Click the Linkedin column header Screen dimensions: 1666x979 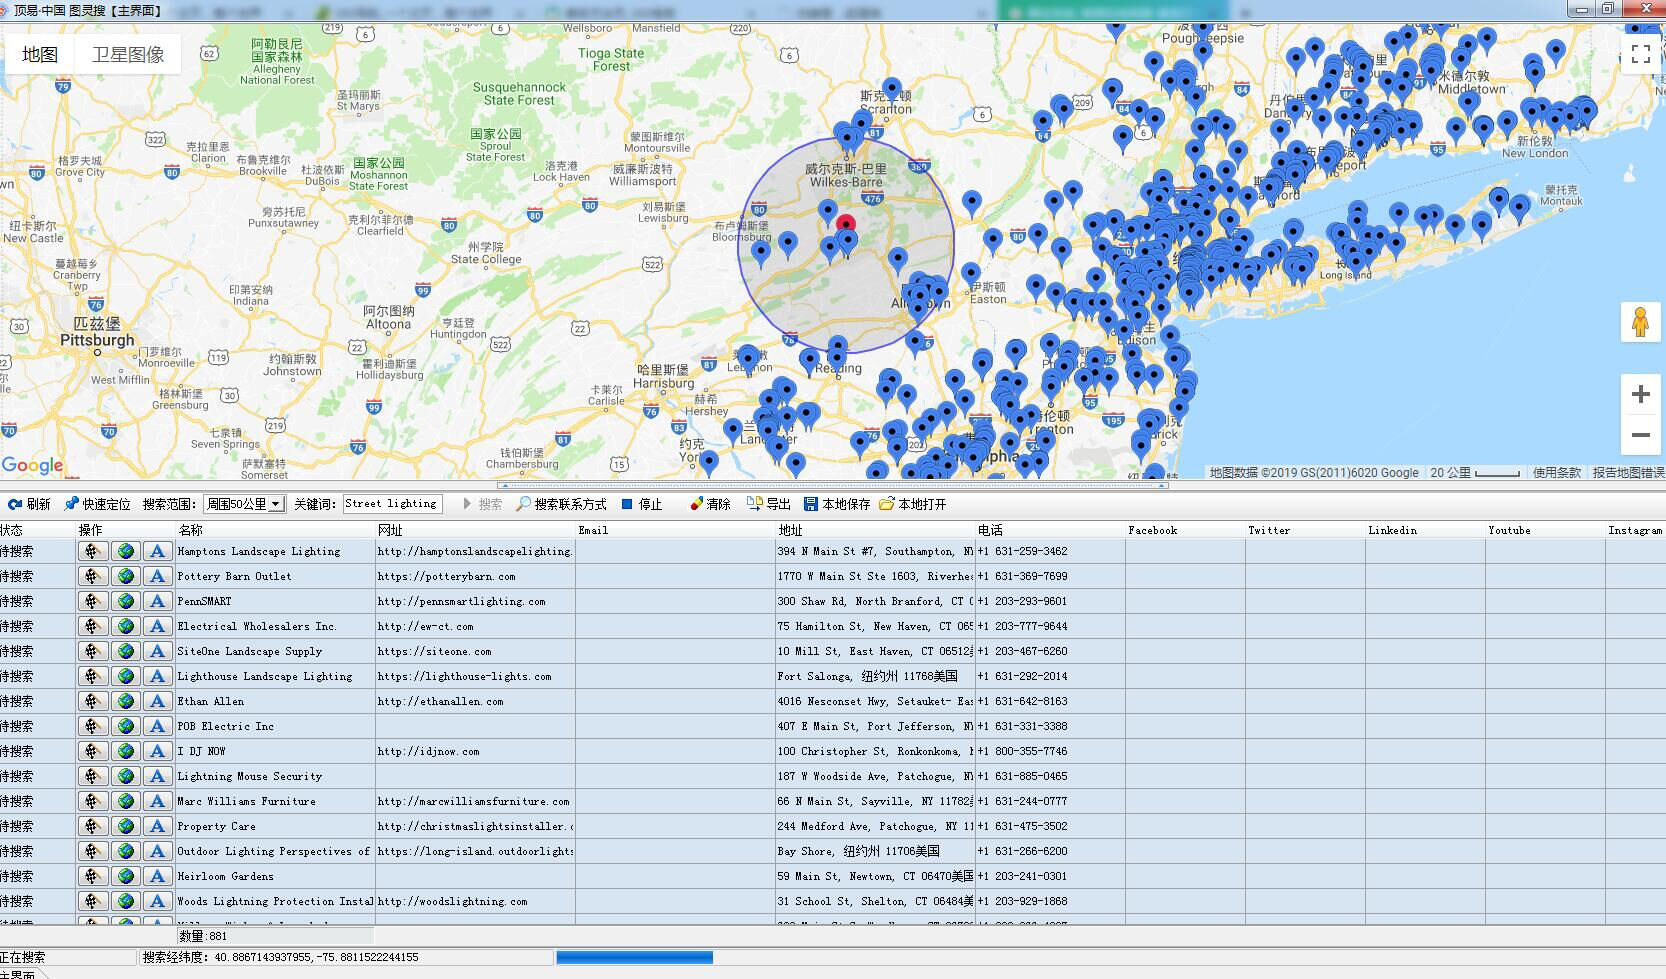(x=1425, y=530)
